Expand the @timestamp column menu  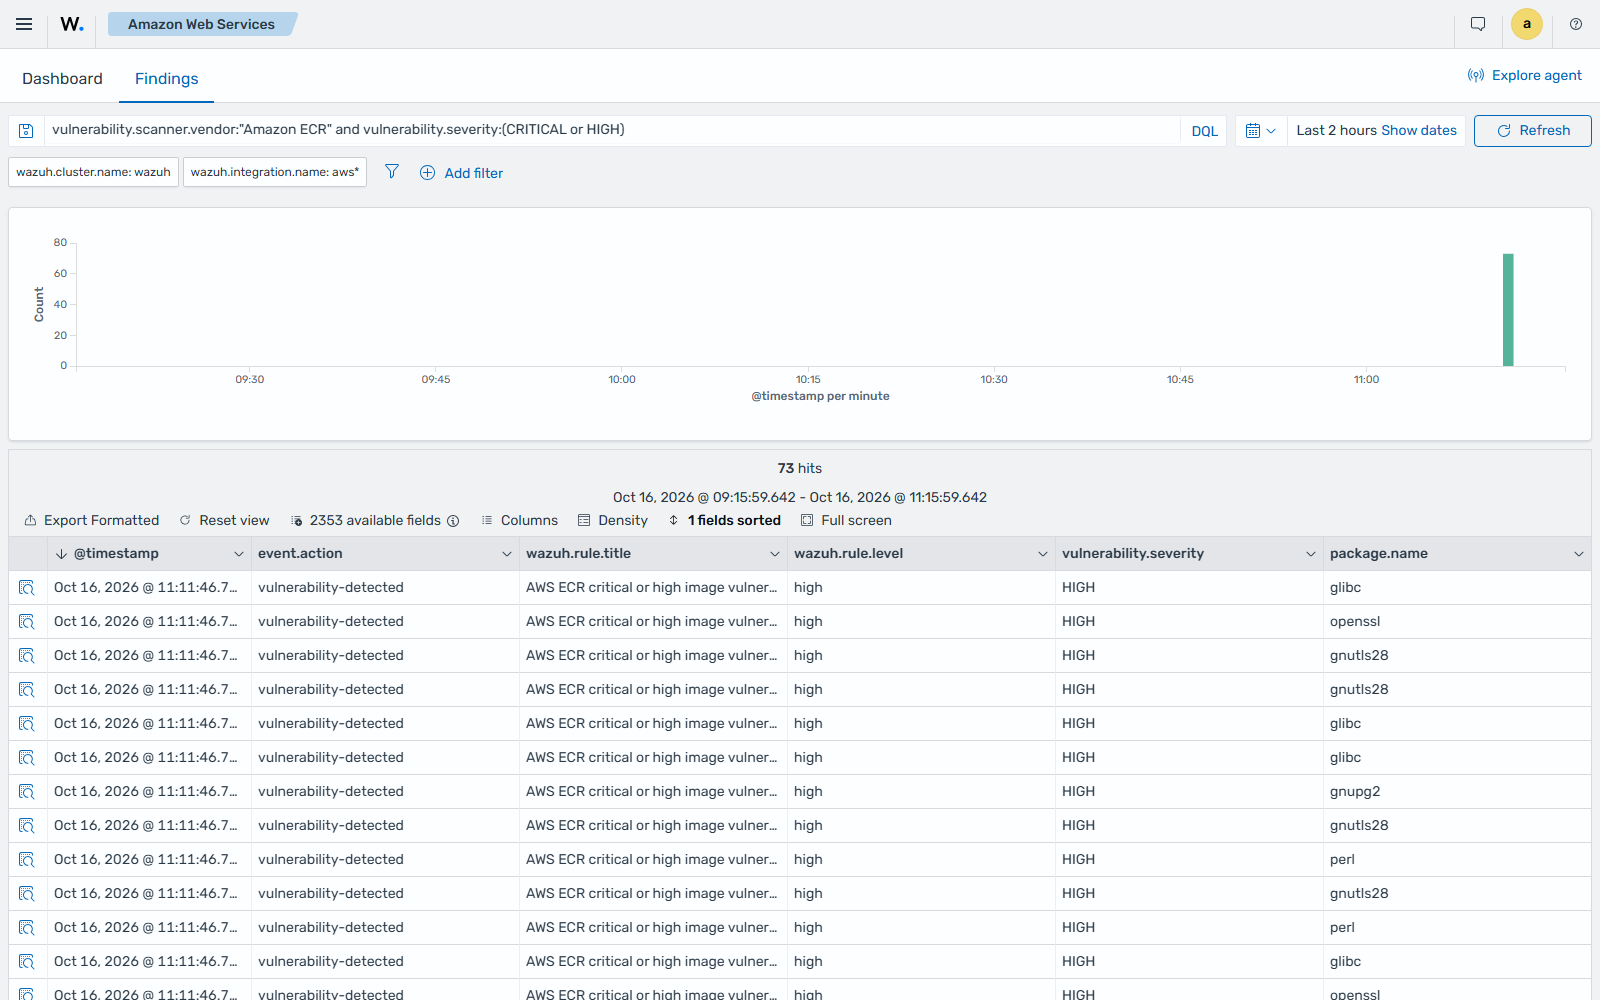(238, 554)
